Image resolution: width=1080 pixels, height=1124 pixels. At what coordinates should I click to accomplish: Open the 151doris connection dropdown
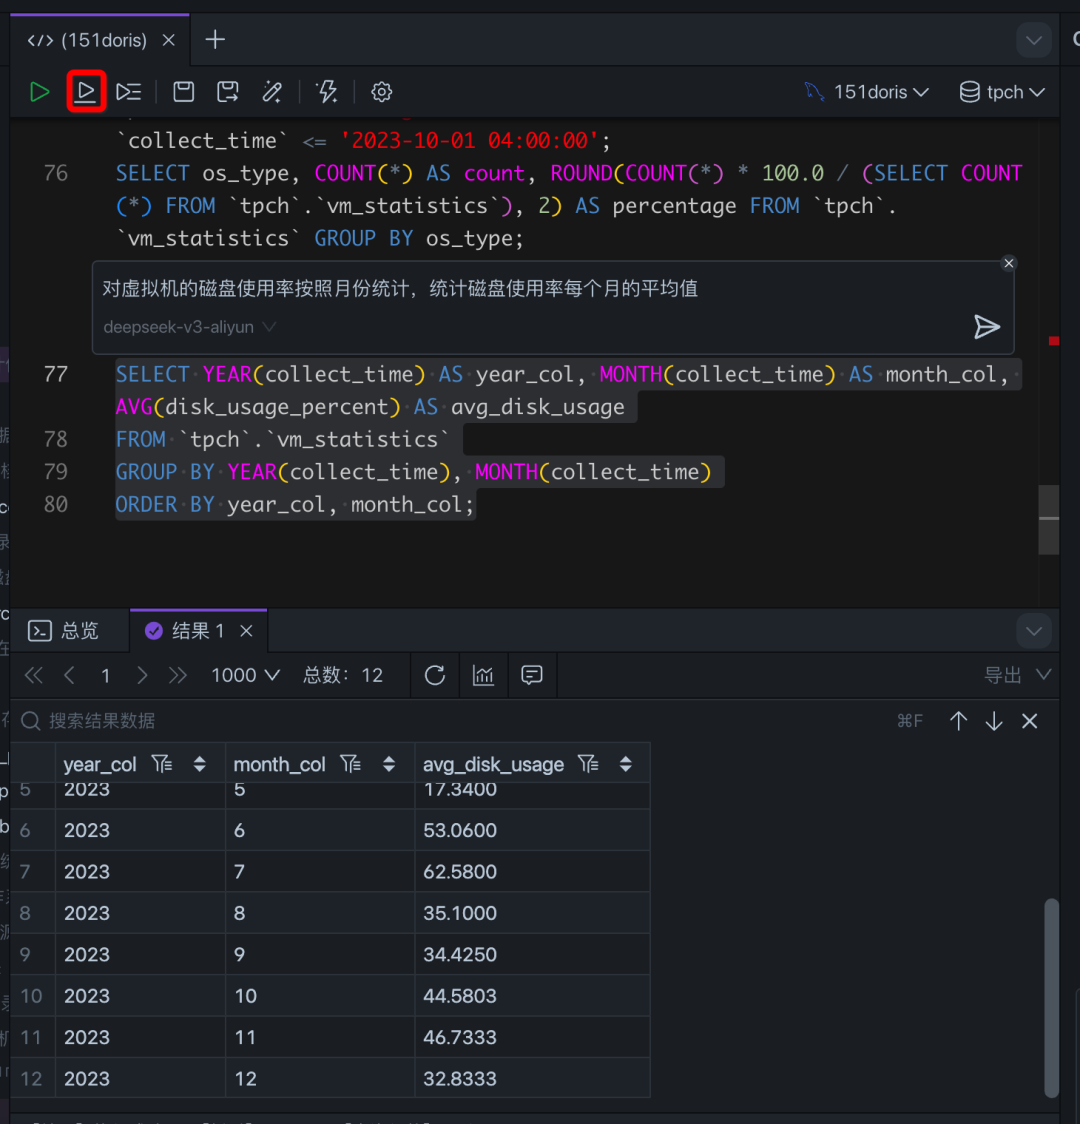867,92
